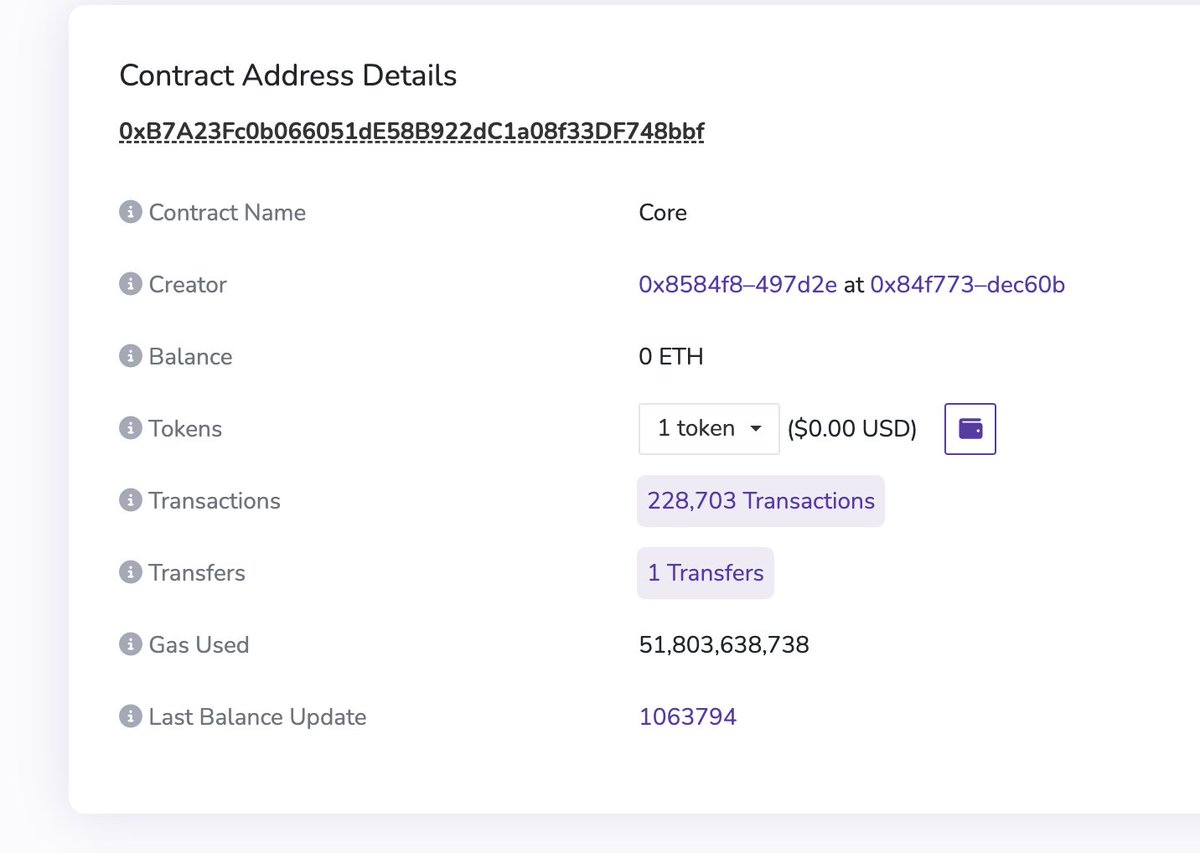Click the Balance label
The image size is (1200, 853).
pyautogui.click(x=190, y=357)
